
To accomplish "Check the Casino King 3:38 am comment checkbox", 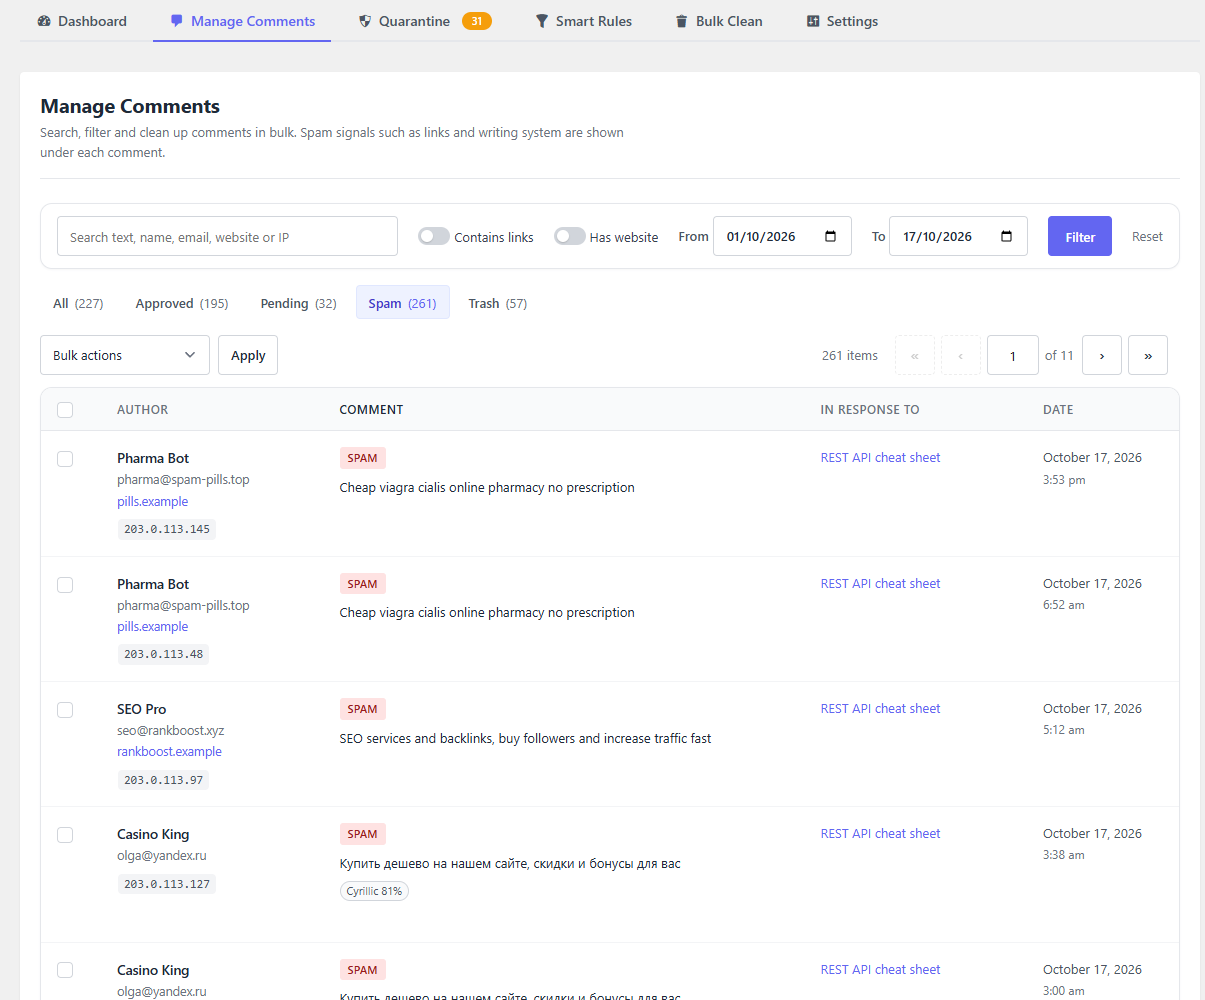I will coord(65,835).
